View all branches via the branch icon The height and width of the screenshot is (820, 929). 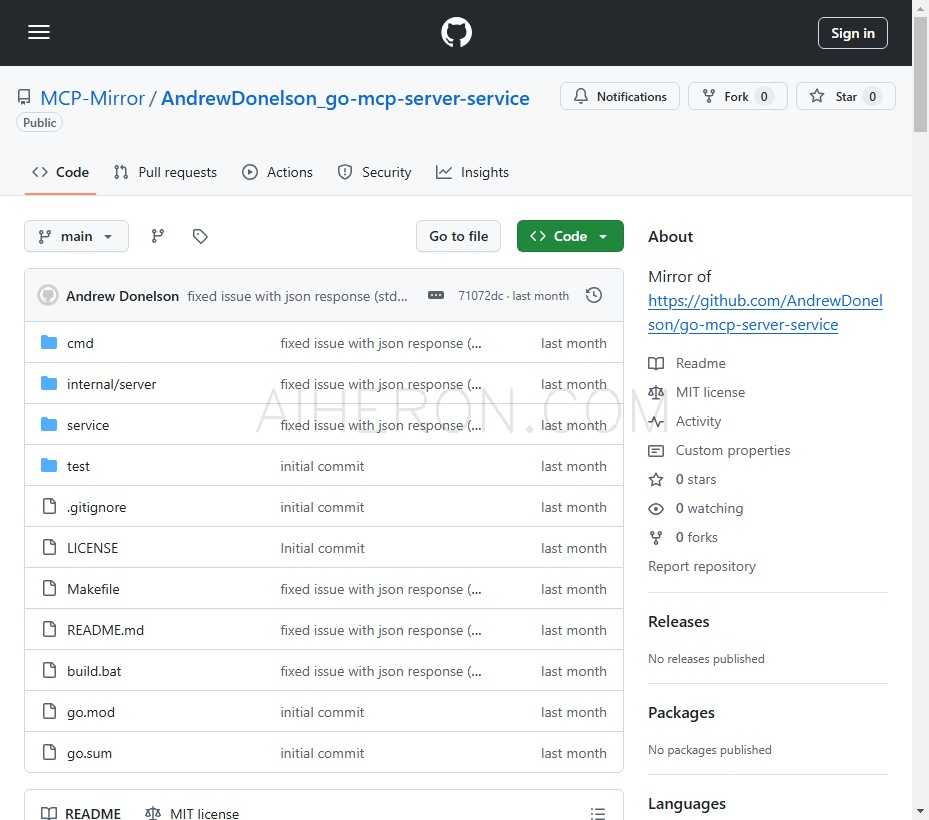tap(157, 236)
